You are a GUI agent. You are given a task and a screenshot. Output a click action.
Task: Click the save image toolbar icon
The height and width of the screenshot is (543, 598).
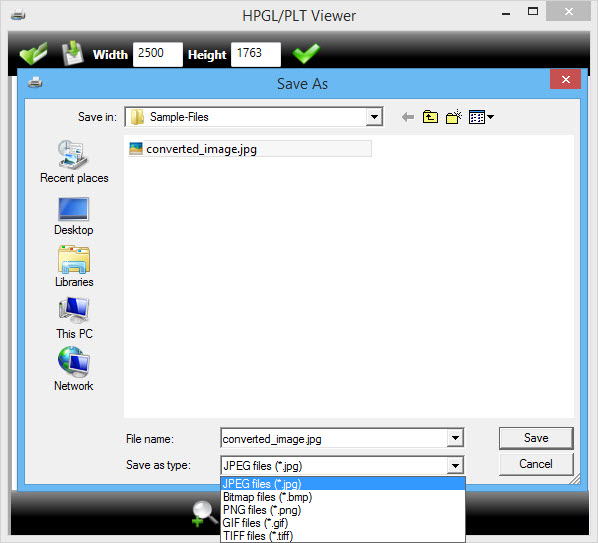73,53
